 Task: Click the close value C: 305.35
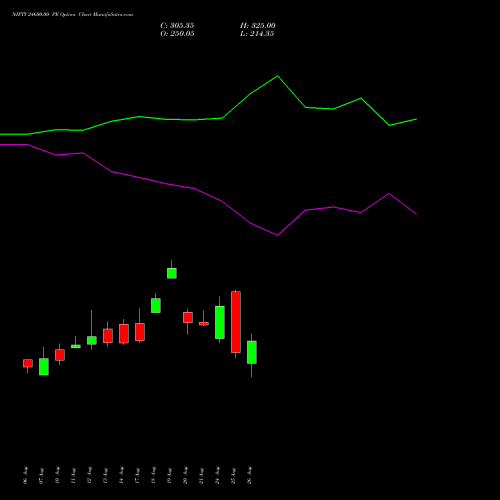point(177,26)
